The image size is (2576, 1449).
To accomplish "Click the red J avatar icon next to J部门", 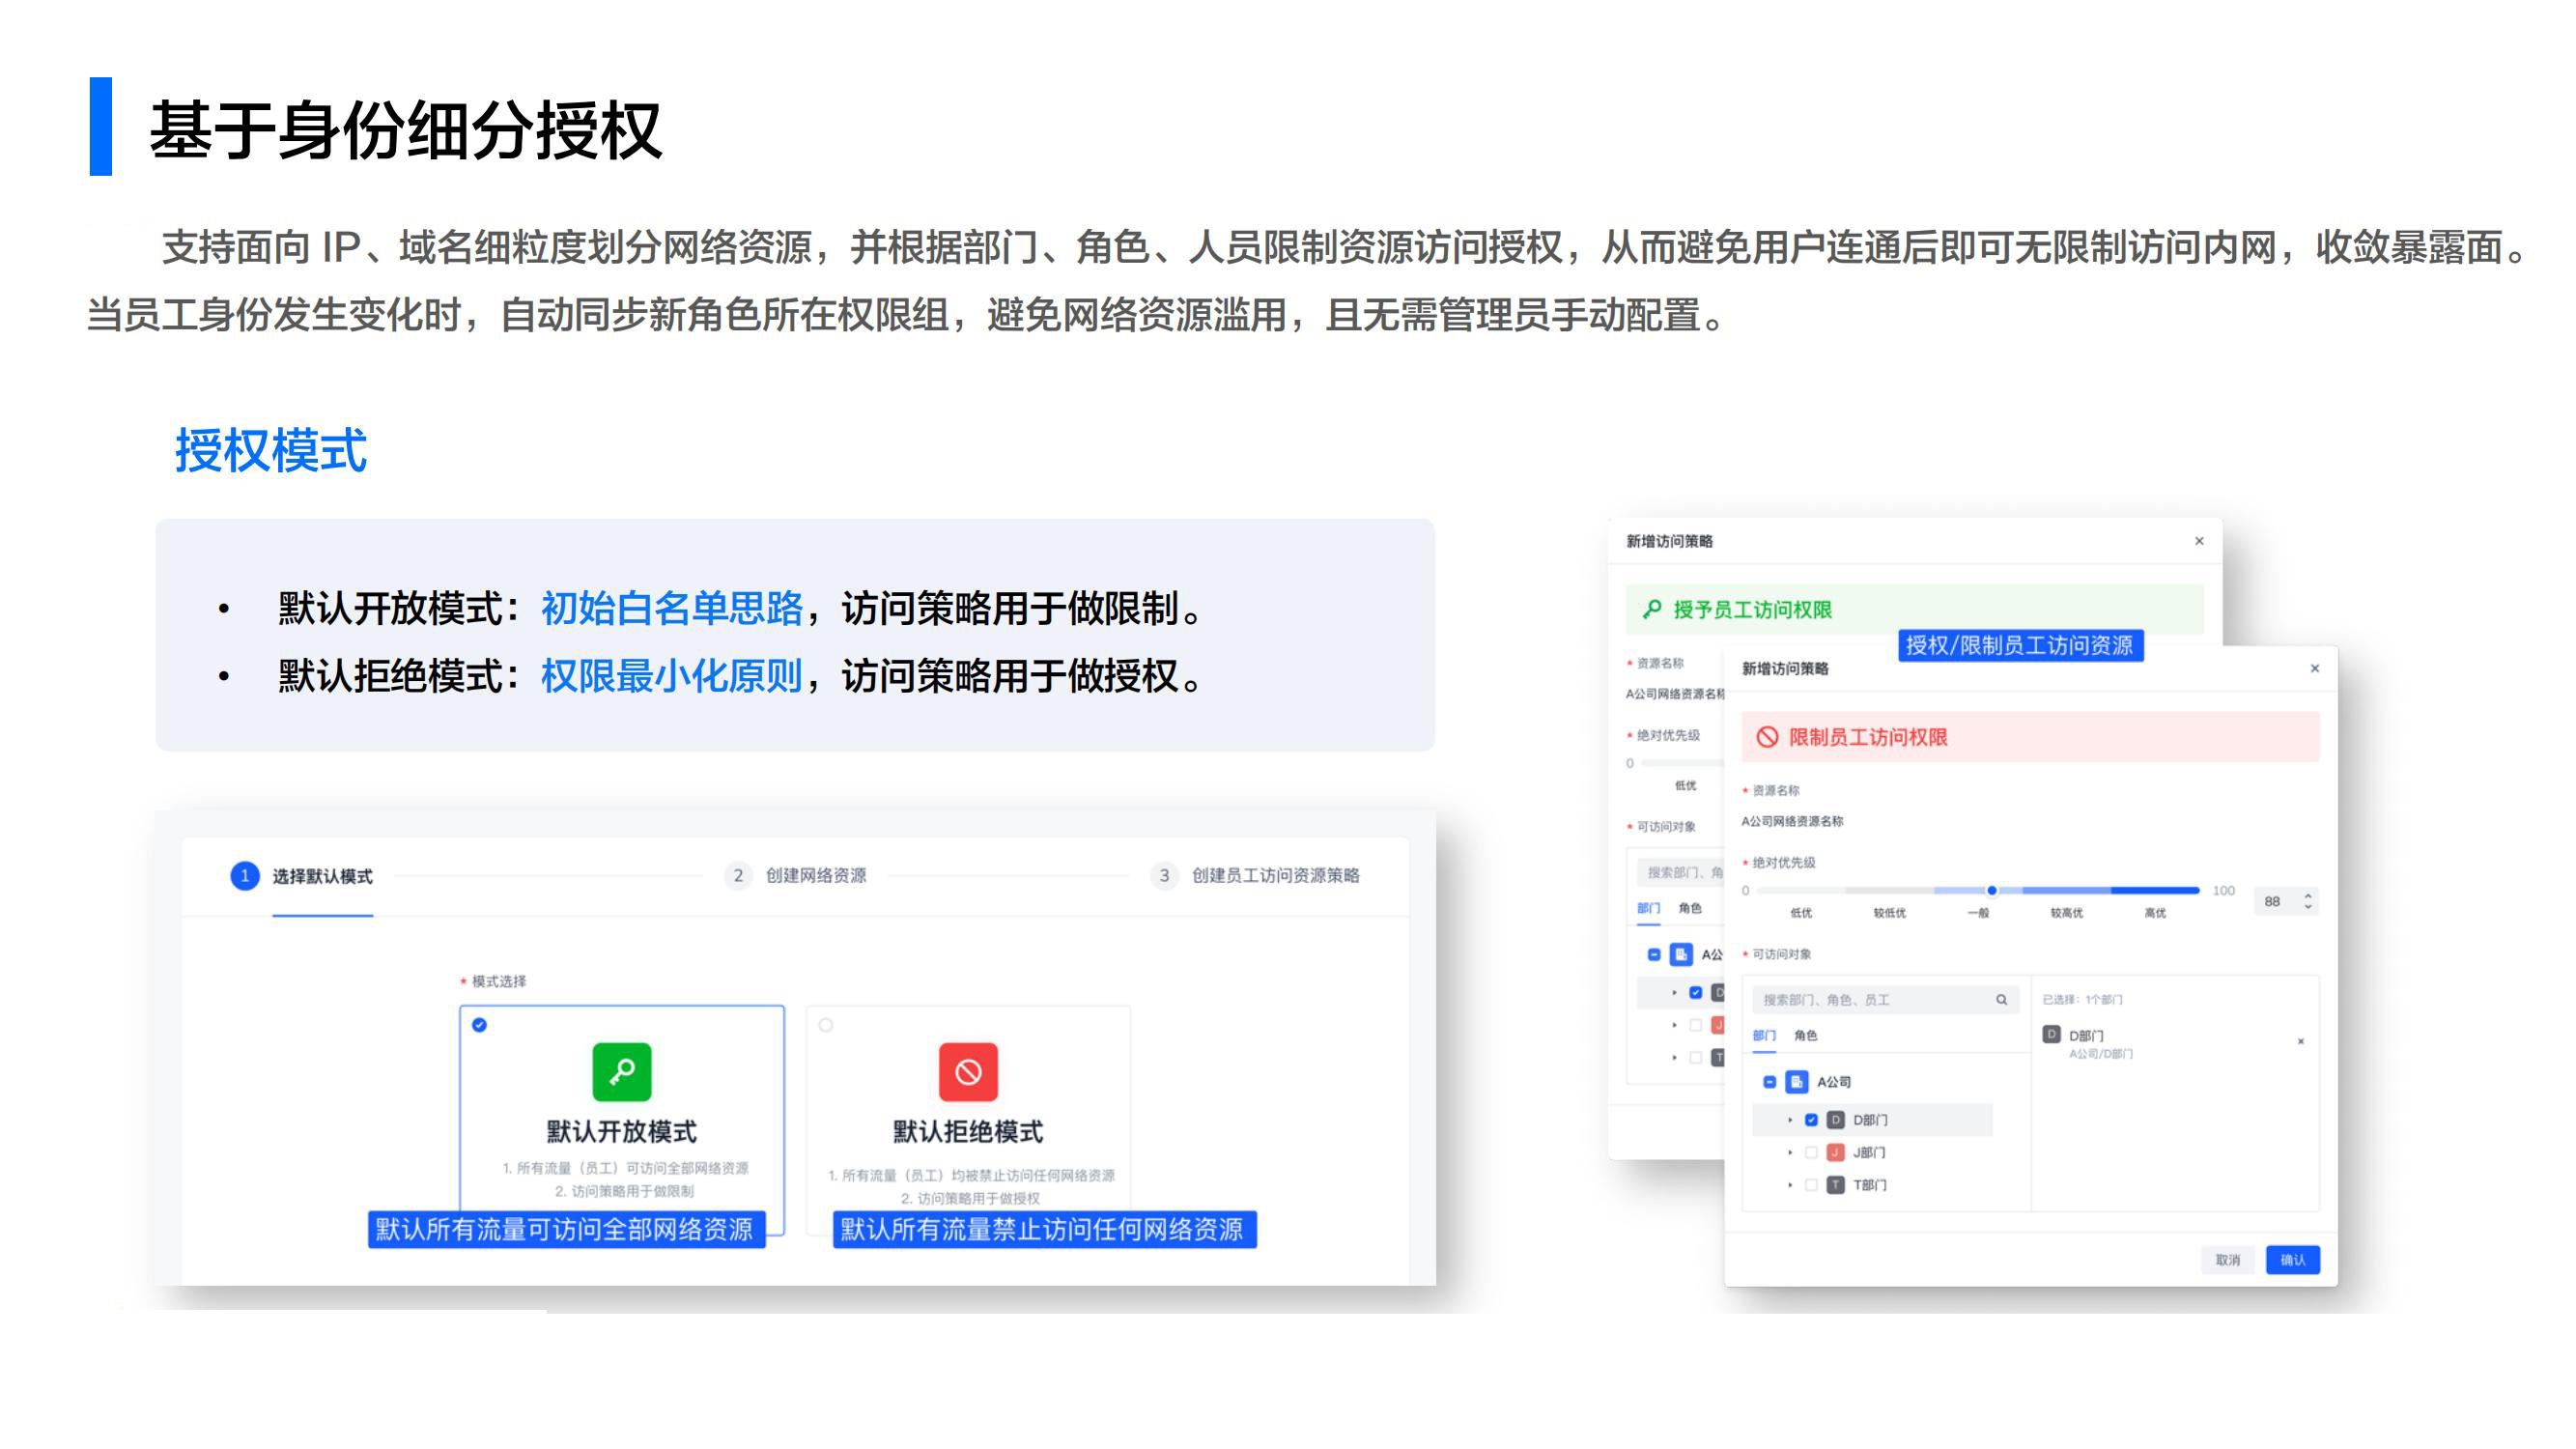I will 1836,1152.
